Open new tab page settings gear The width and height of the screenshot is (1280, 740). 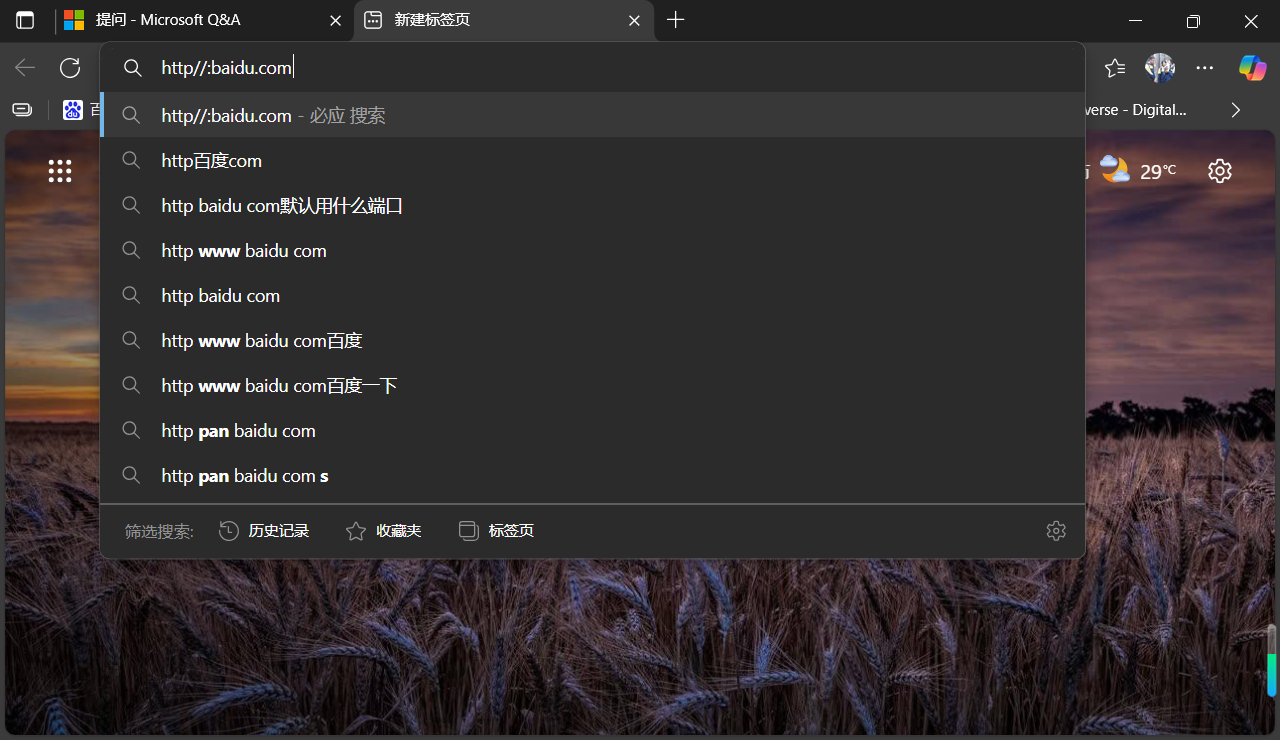[x=1219, y=171]
